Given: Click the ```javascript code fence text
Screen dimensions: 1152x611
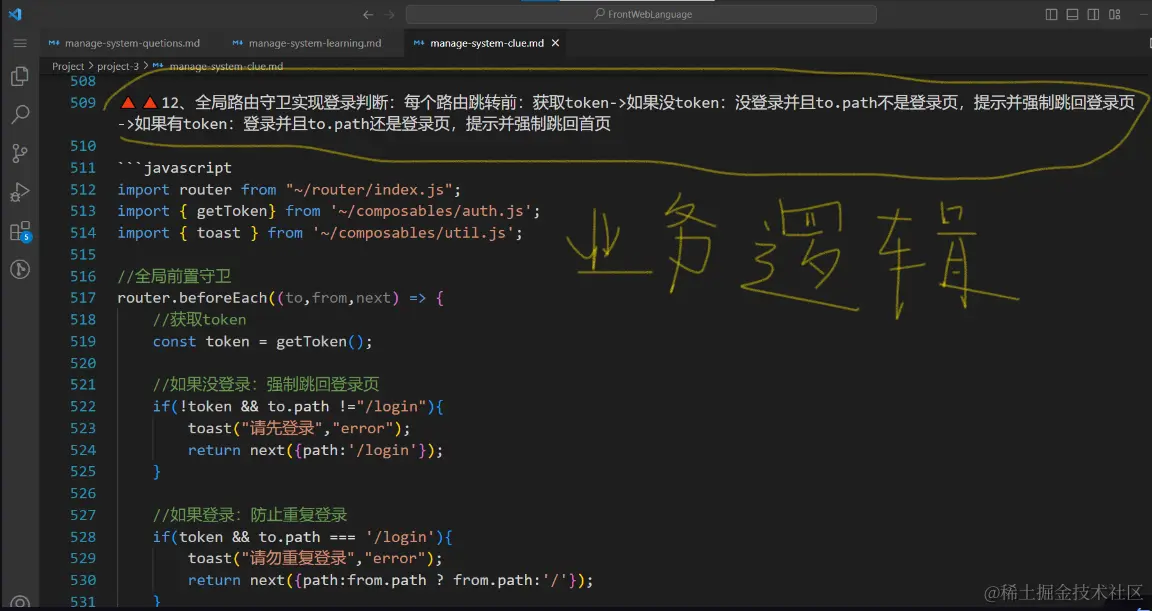Looking at the screenshot, I should coord(174,168).
